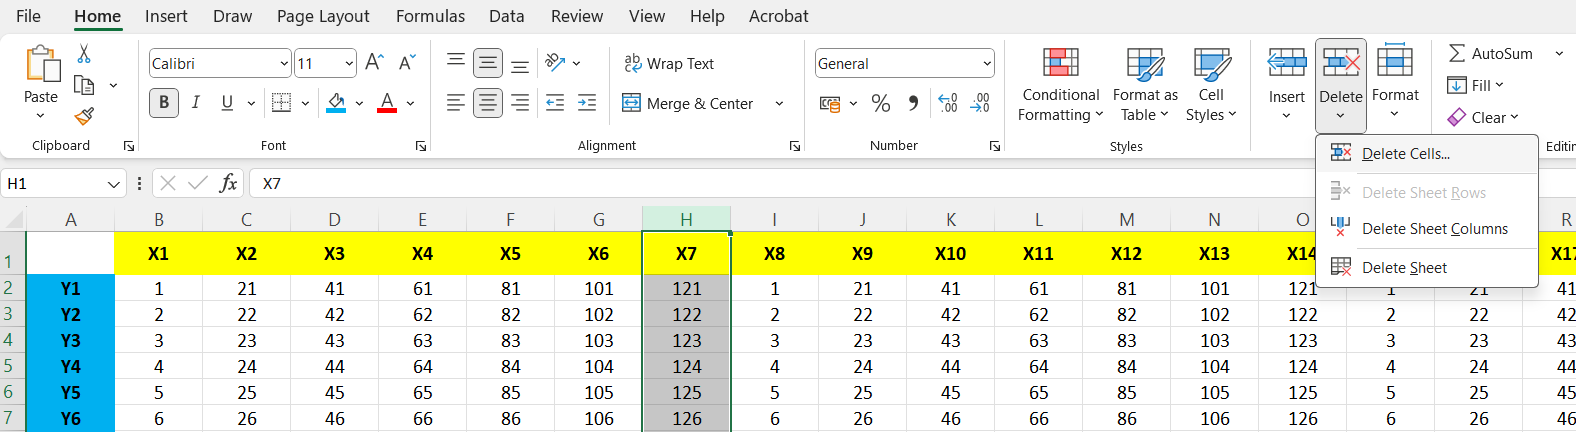
Task: Click the Format cells icon
Action: [1395, 62]
